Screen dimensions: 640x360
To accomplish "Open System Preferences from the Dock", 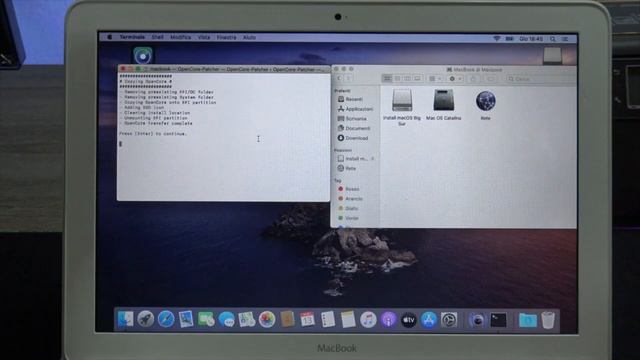I will point(449,320).
